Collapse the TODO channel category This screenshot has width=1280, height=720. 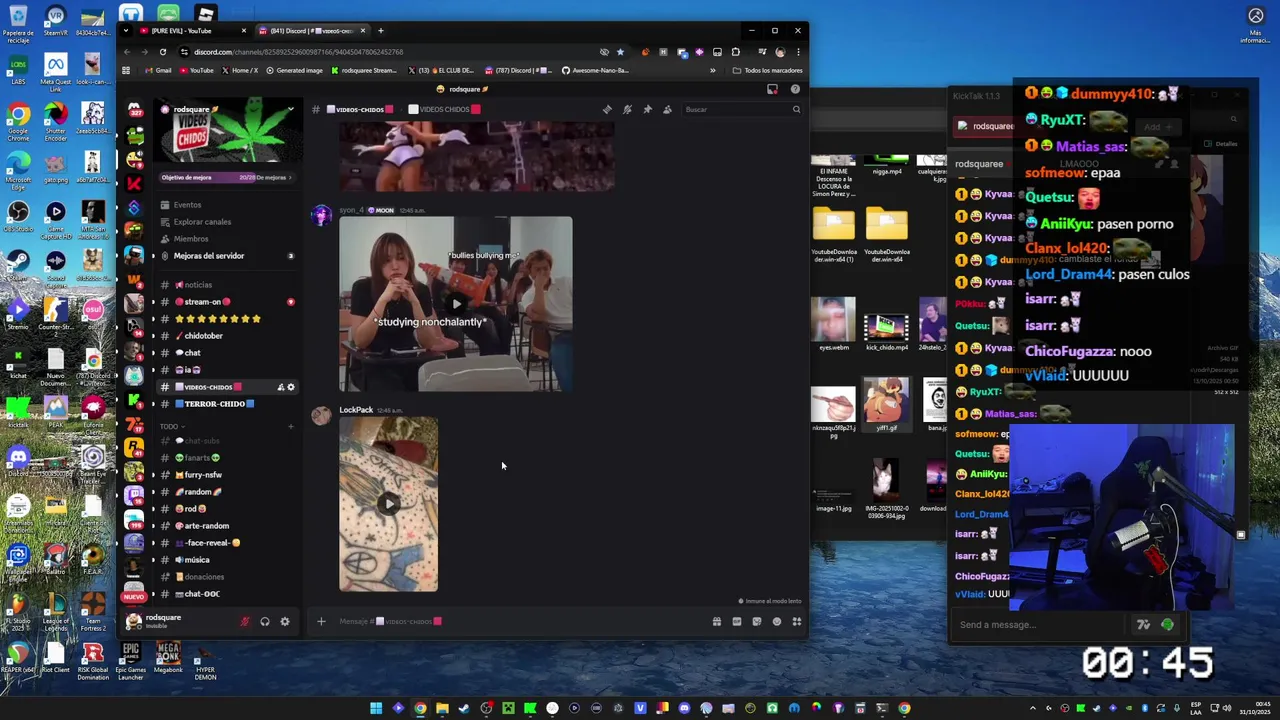click(172, 427)
